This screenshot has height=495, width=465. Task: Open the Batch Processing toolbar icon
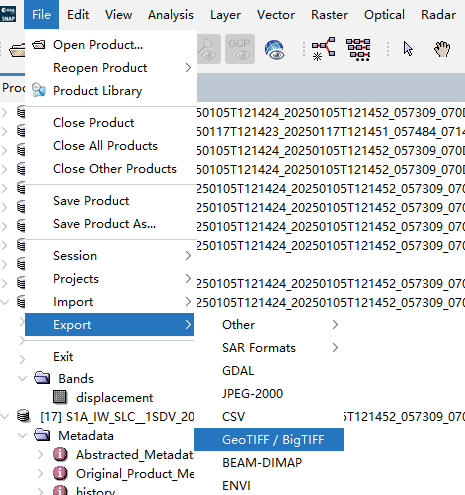358,50
